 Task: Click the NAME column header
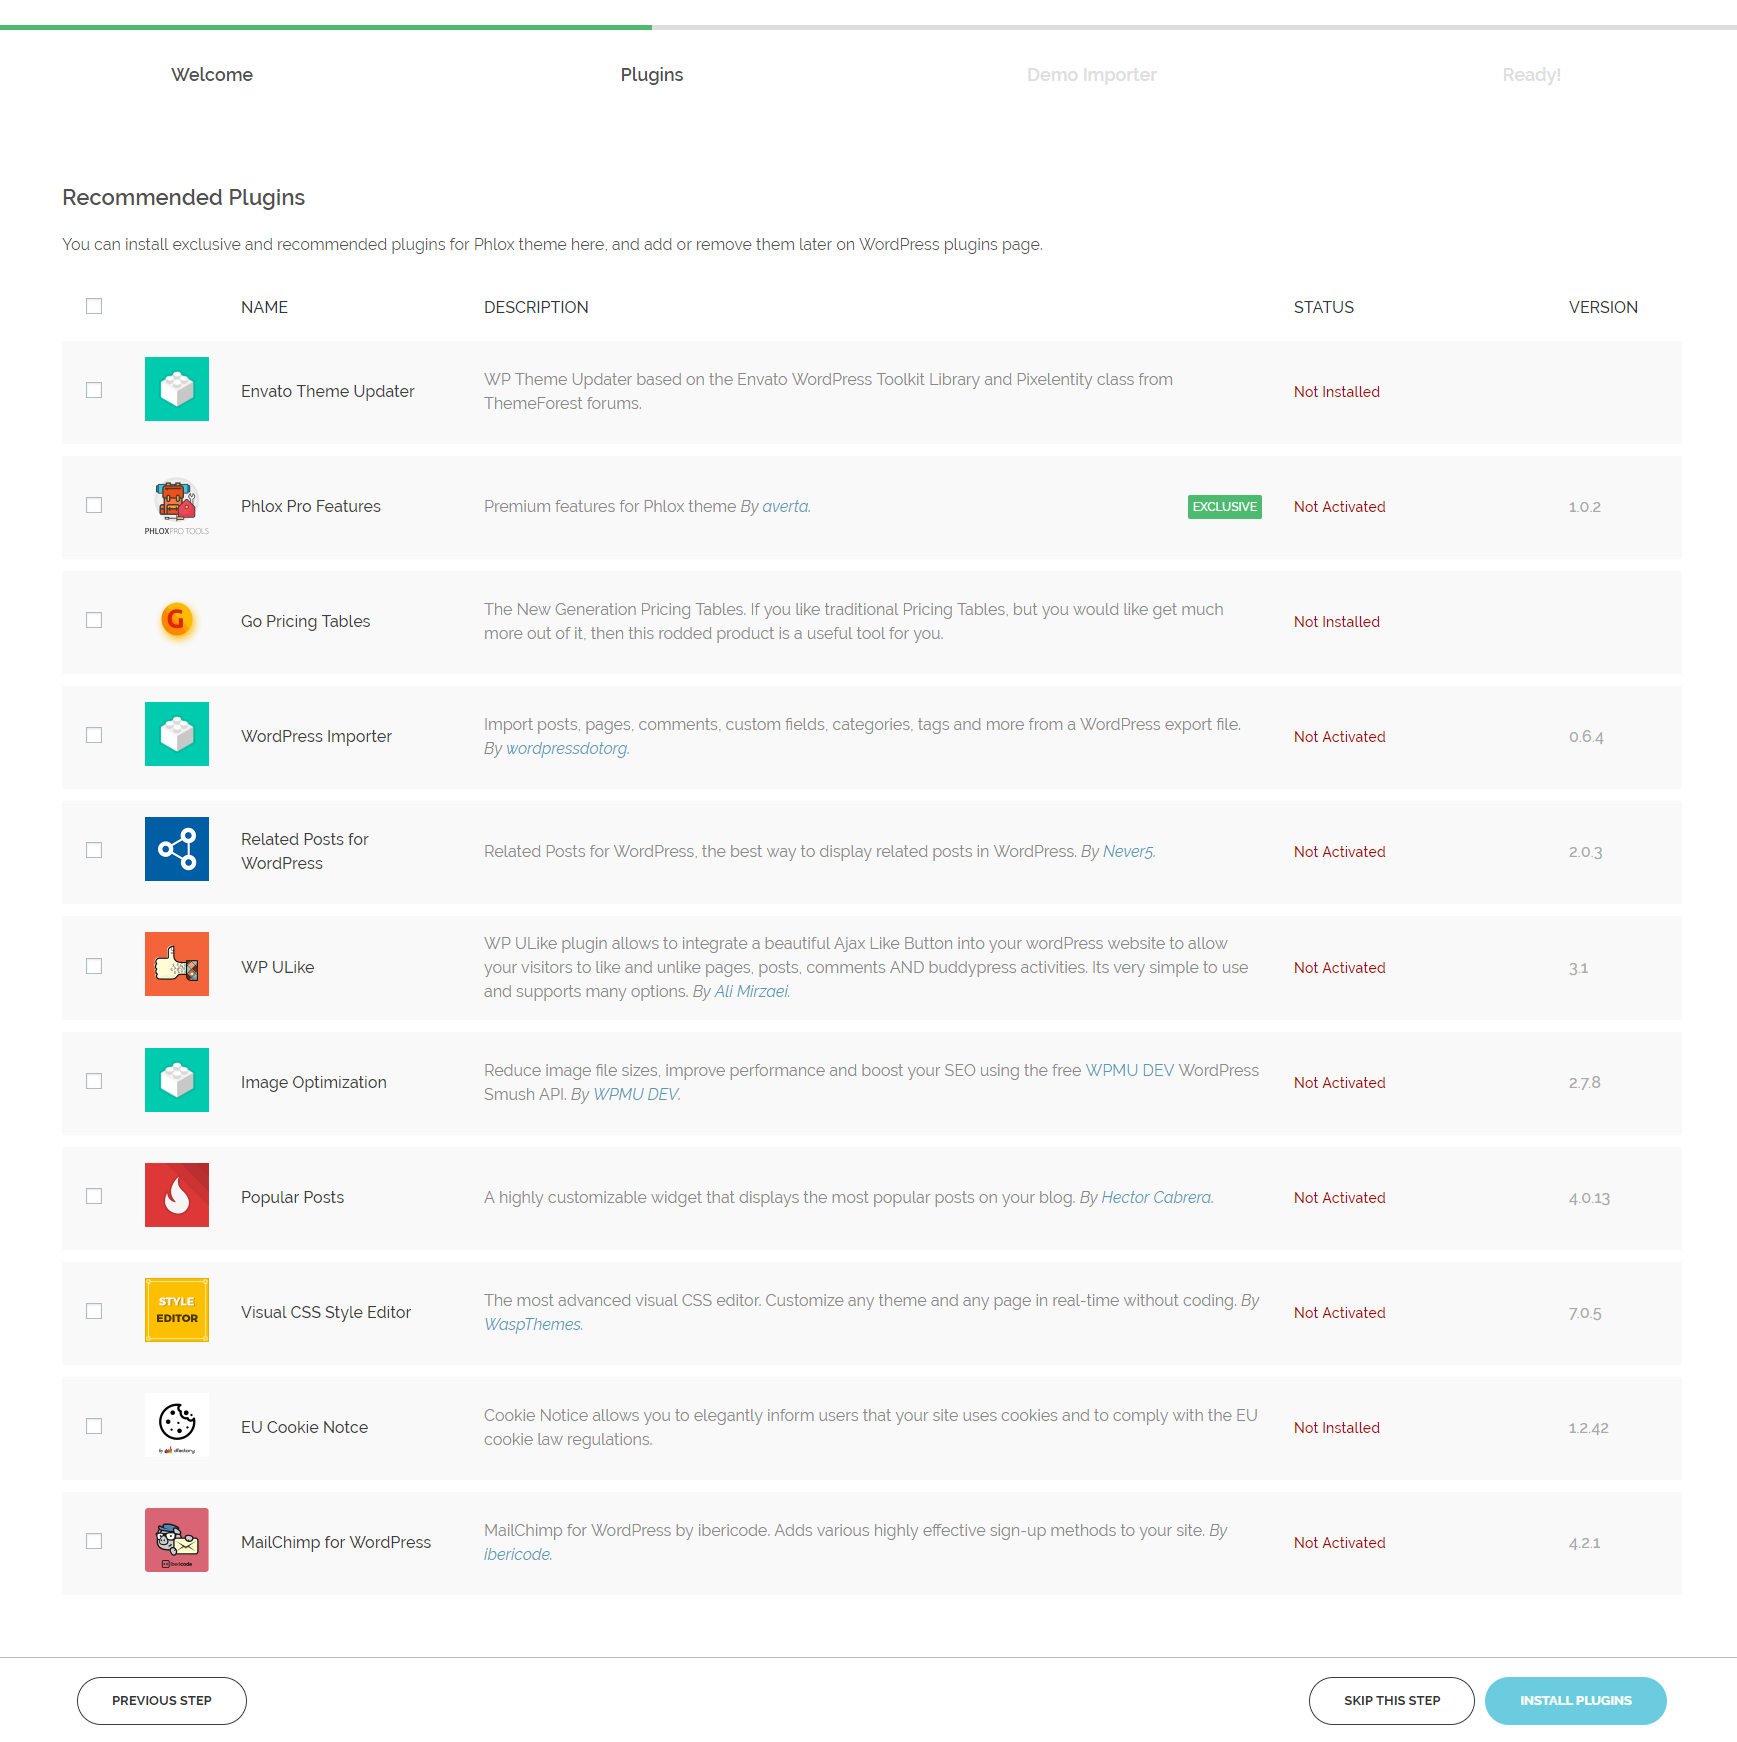(x=264, y=308)
